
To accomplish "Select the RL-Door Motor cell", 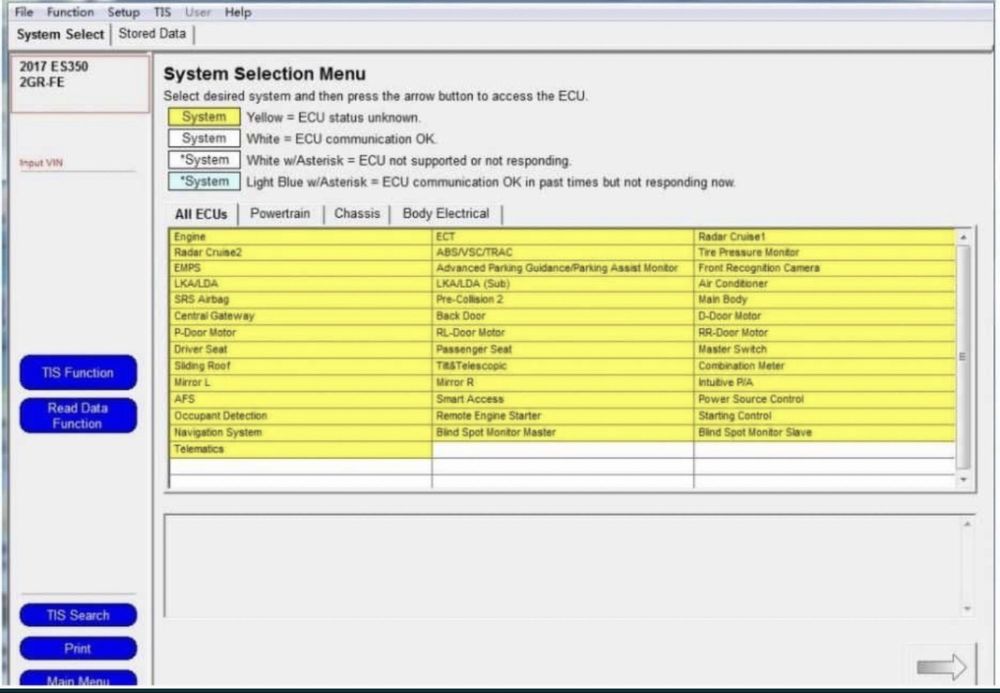I will tap(562, 333).
